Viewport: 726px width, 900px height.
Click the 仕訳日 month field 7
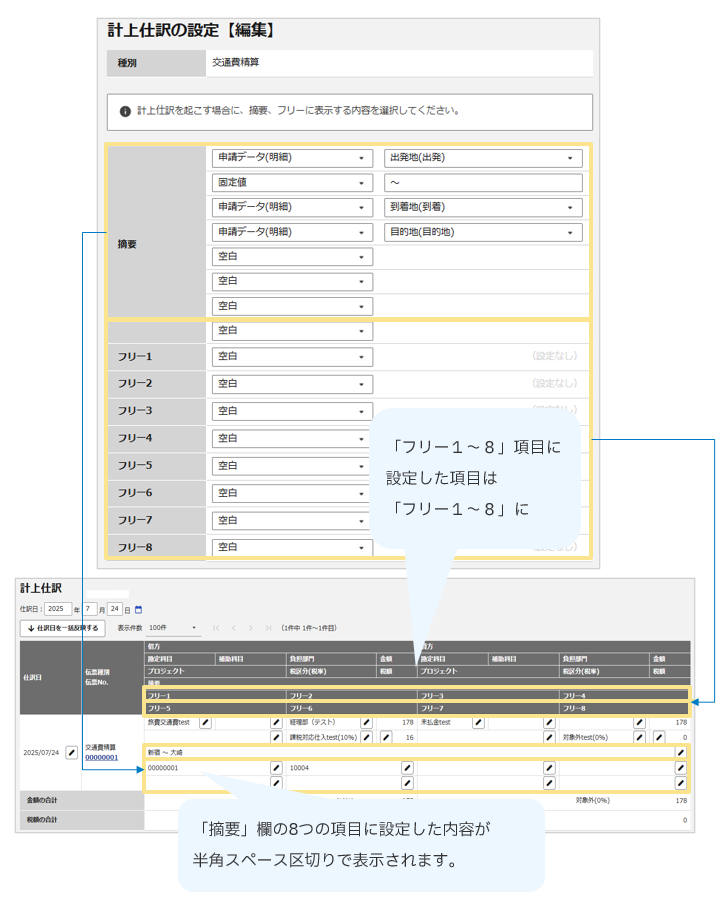pyautogui.click(x=90, y=609)
